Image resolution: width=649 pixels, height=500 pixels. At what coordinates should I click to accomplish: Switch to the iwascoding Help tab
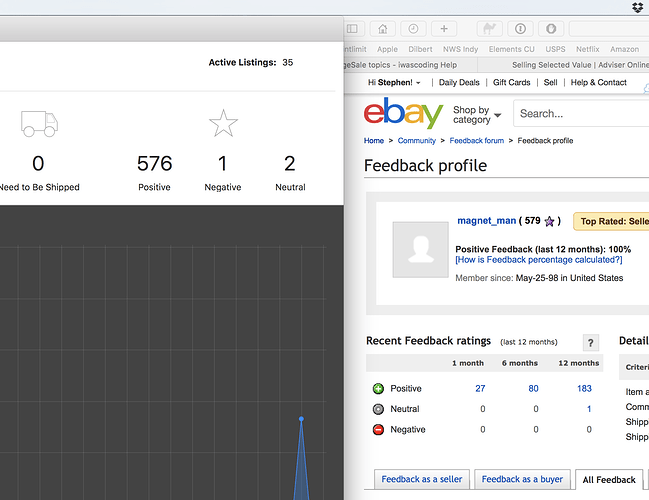tap(411, 65)
